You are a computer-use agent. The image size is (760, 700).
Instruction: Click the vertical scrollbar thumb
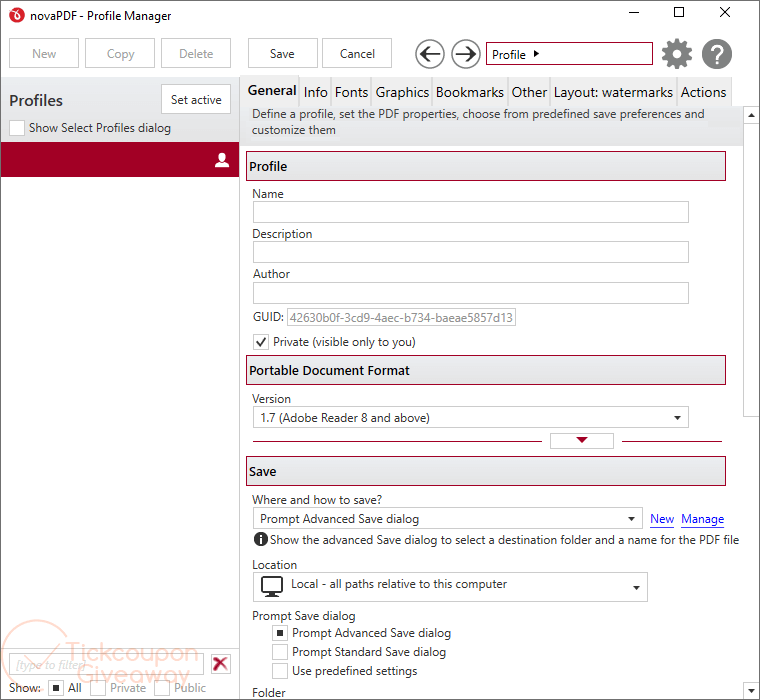click(x=751, y=270)
